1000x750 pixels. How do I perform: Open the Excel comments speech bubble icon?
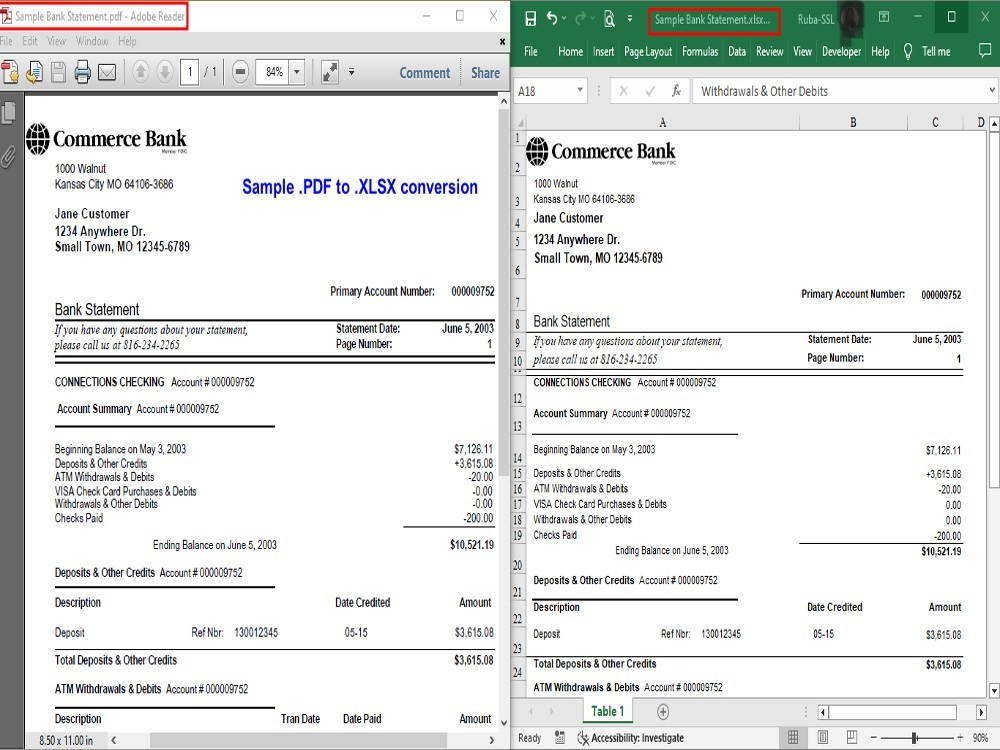click(985, 51)
